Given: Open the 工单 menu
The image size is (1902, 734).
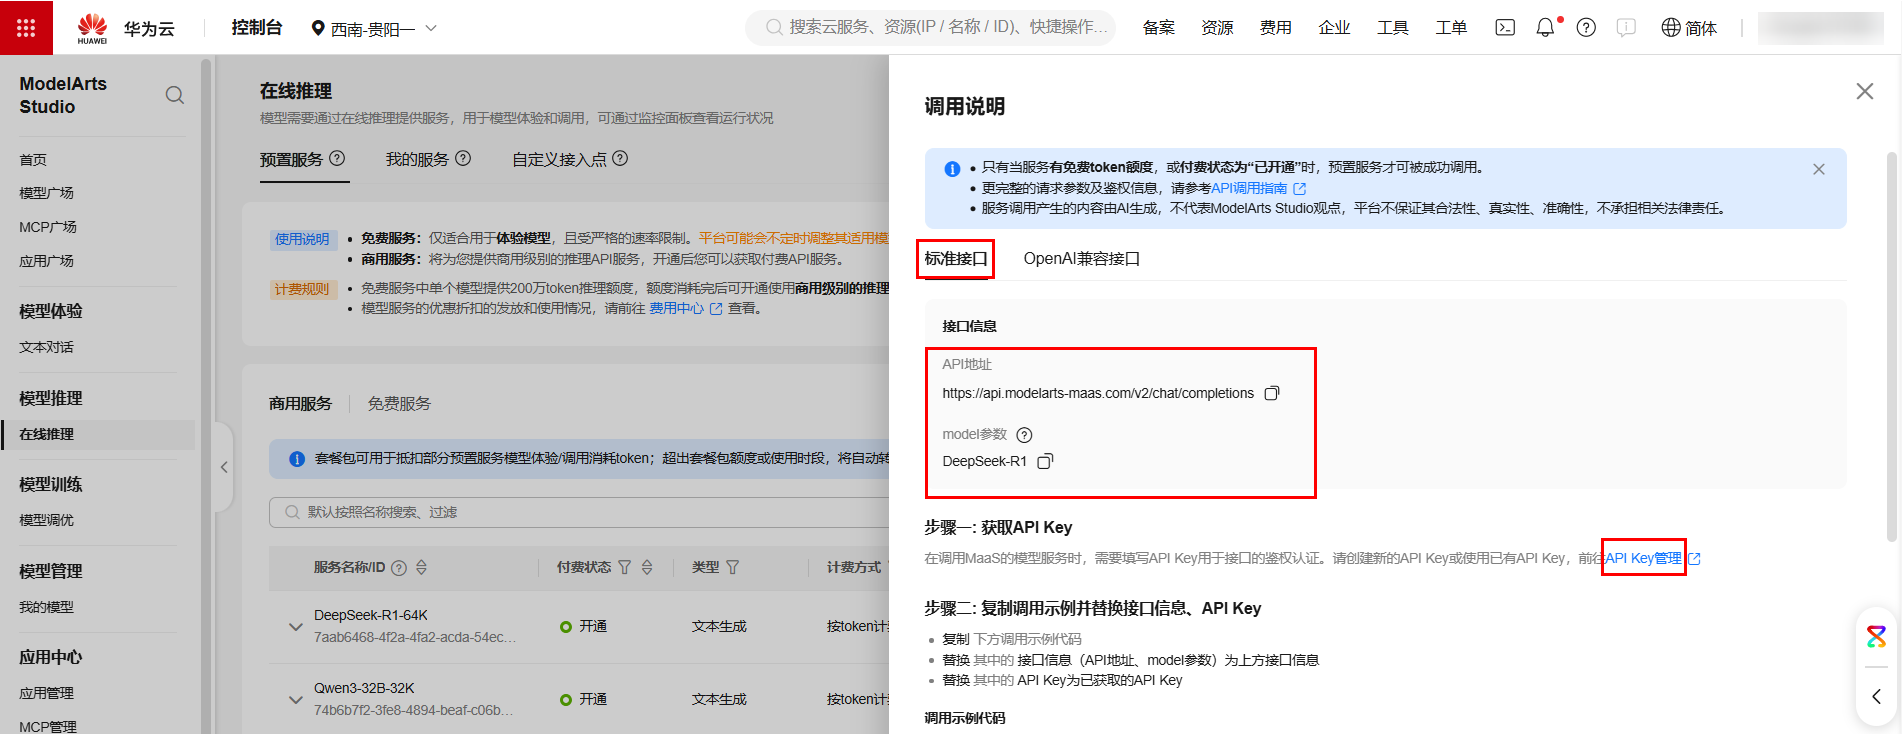Looking at the screenshot, I should tap(1451, 28).
